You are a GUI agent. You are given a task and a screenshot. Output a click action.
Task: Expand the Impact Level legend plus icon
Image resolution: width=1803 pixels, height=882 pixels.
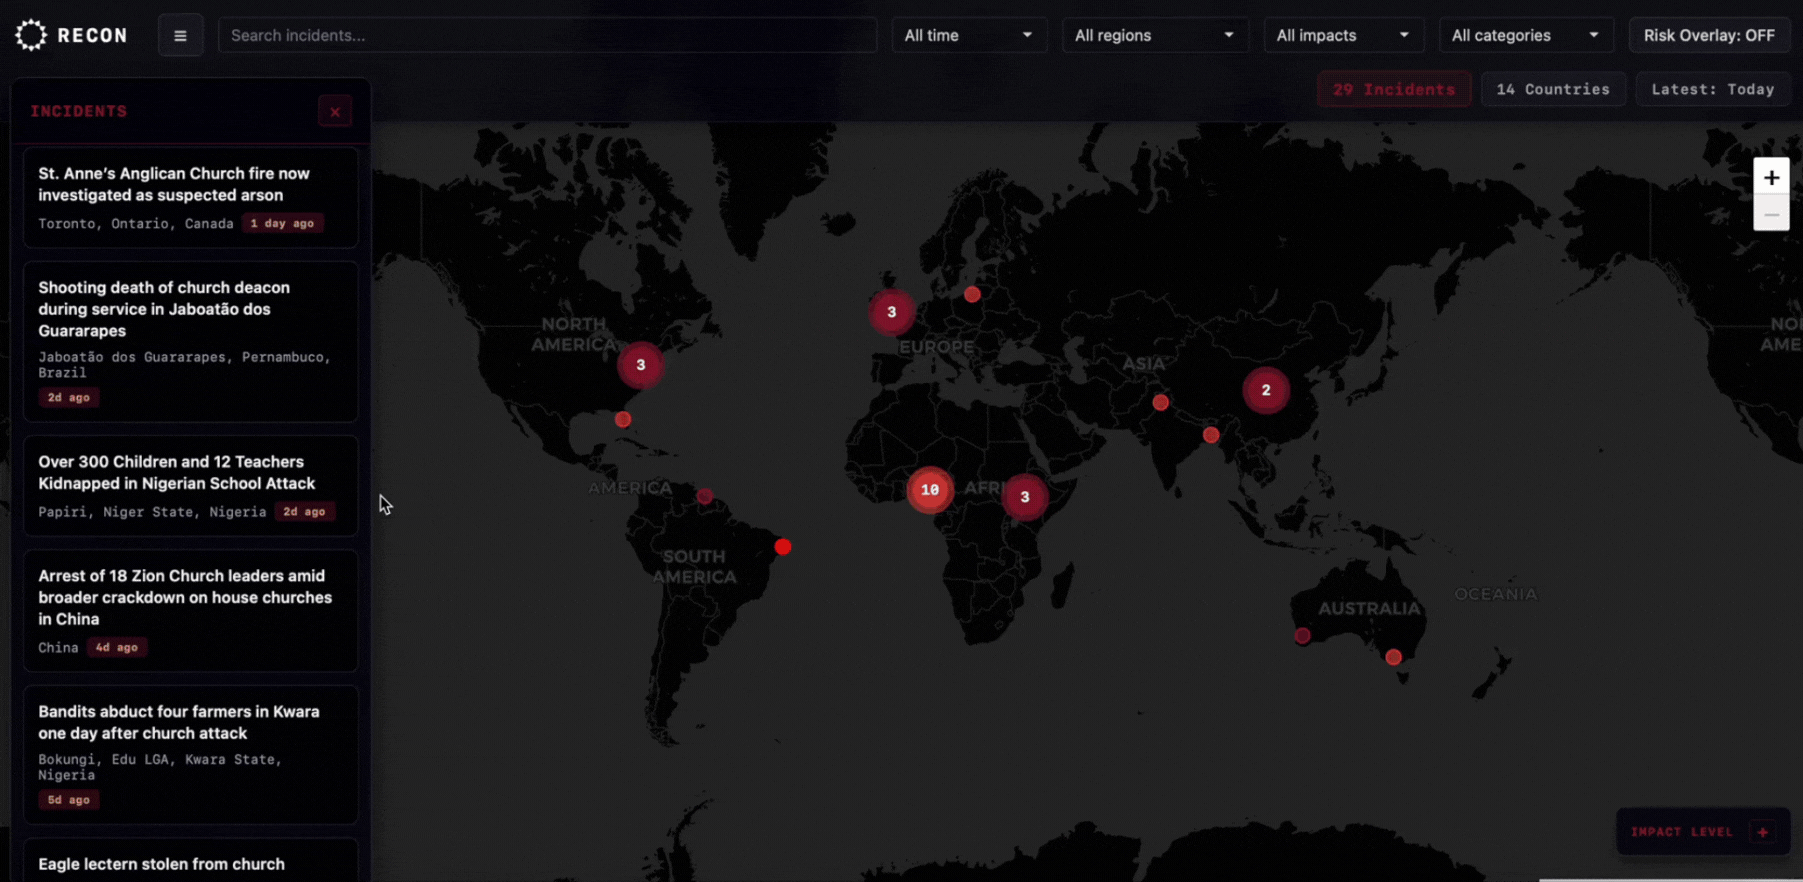1763,832
